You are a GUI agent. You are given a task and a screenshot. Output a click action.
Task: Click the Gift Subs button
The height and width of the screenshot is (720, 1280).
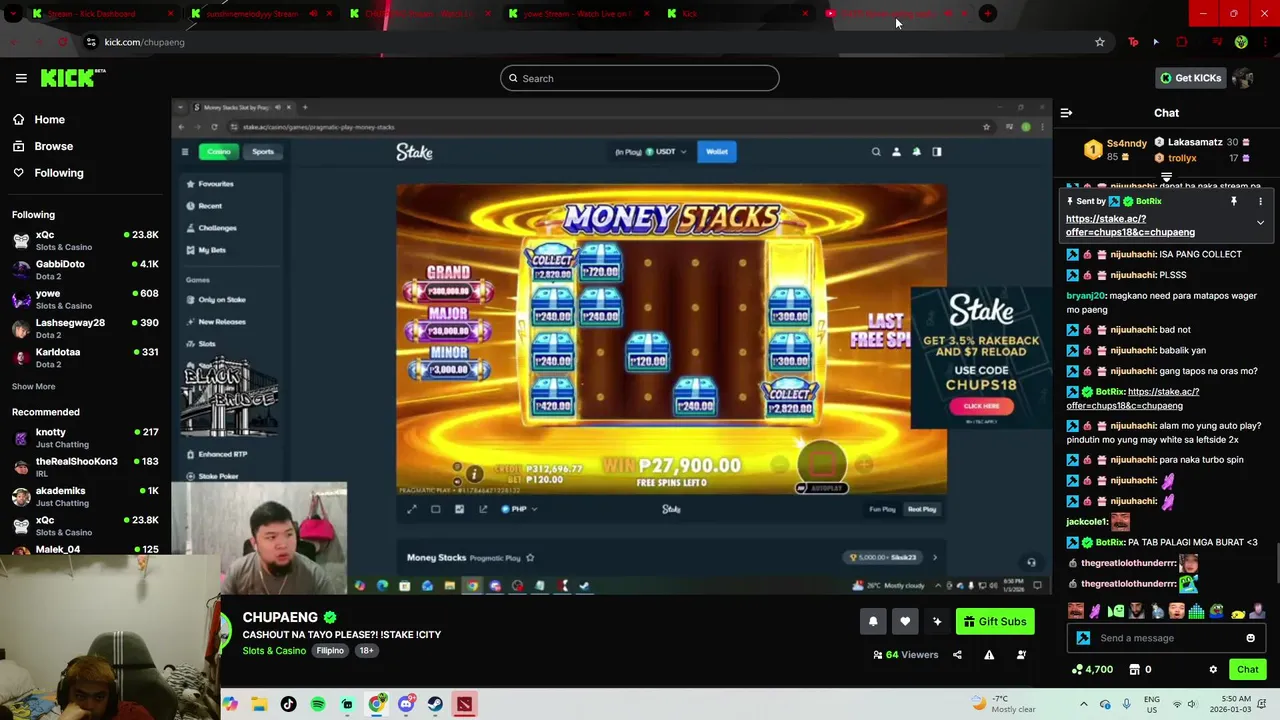[x=995, y=622]
